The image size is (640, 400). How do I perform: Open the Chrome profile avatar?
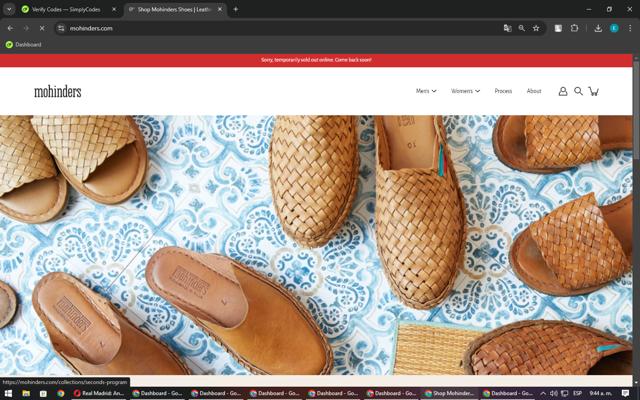614,28
